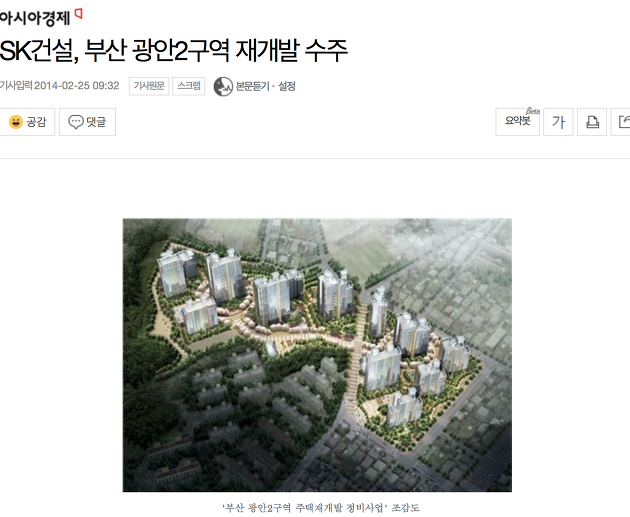The height and width of the screenshot is (517, 630).
Task: Open the 설정 listen settings
Action: [x=287, y=86]
